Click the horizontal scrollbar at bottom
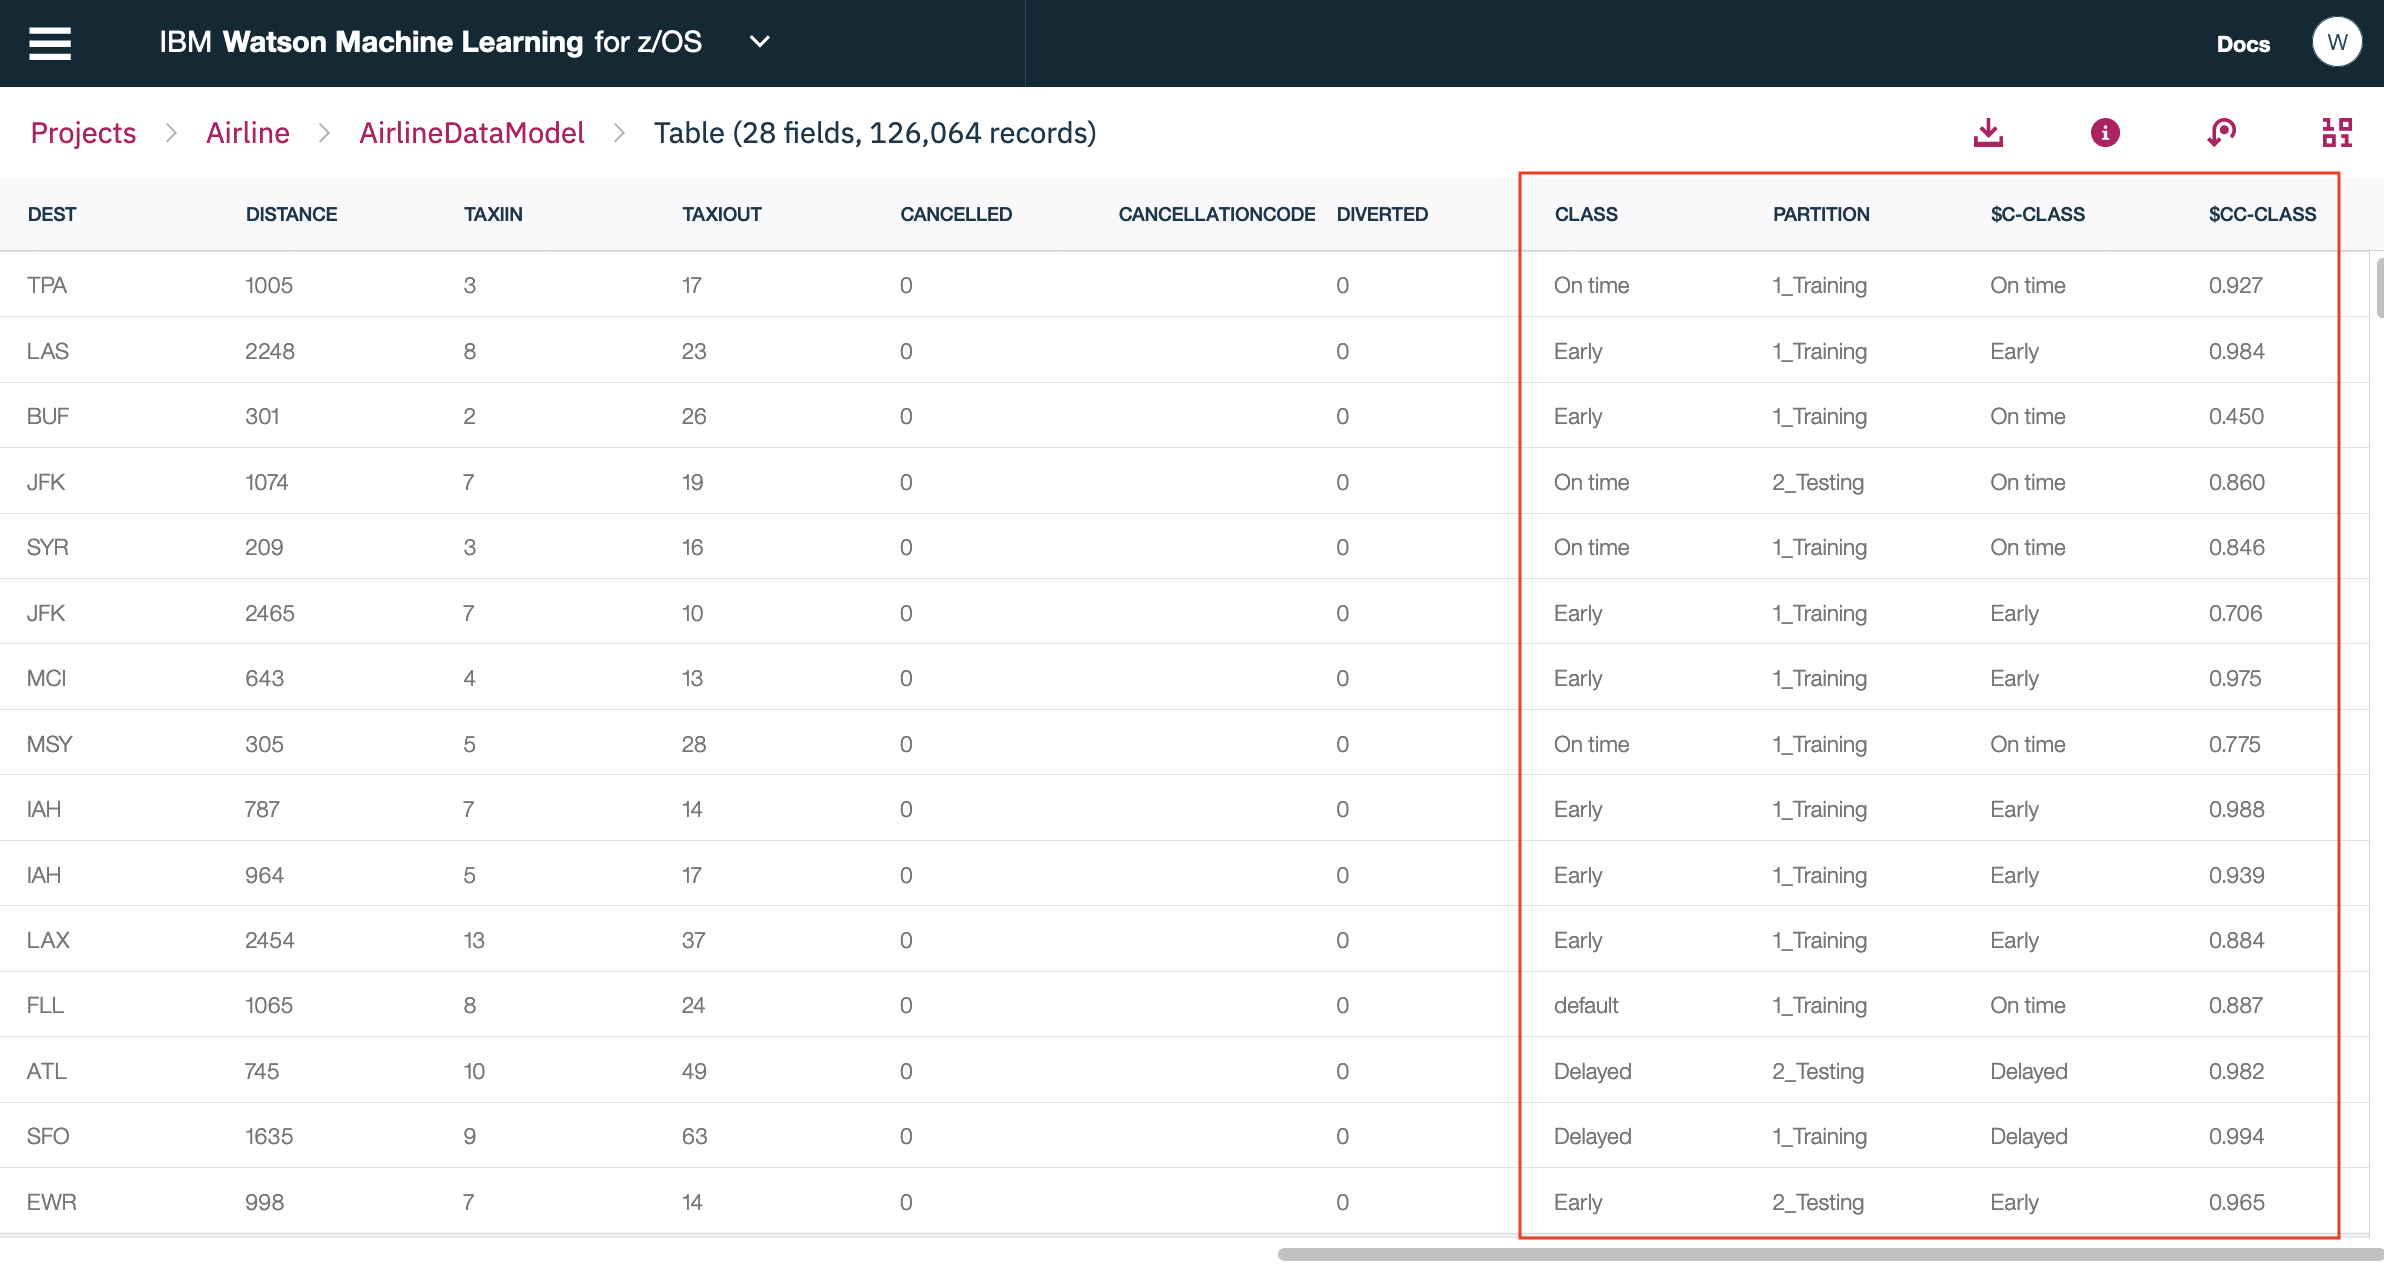This screenshot has width=2384, height=1280. (1830, 1254)
